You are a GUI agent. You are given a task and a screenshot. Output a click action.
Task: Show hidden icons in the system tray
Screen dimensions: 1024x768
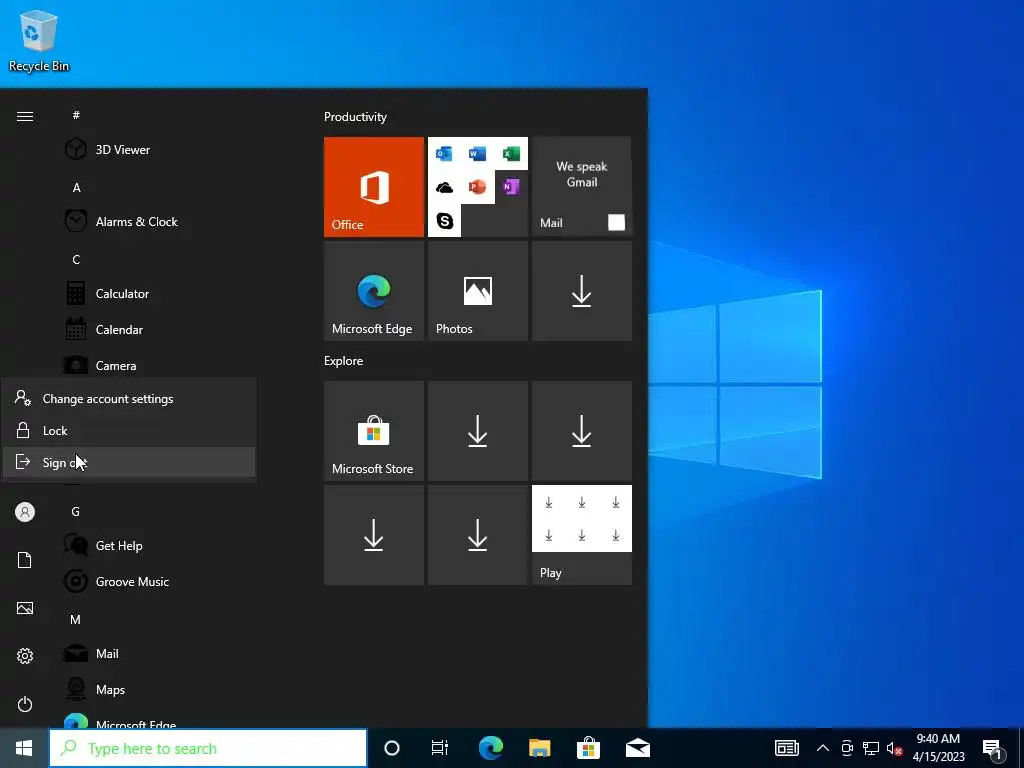click(x=823, y=748)
